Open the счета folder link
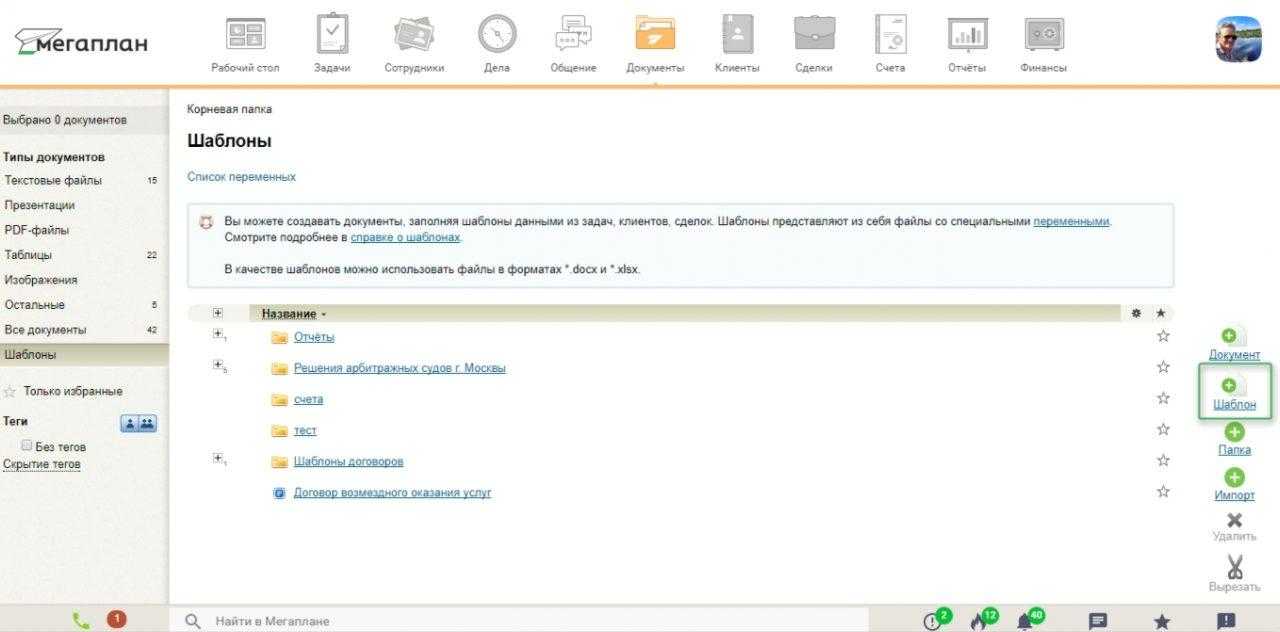Viewport: 1280px width, 632px height. (x=308, y=399)
